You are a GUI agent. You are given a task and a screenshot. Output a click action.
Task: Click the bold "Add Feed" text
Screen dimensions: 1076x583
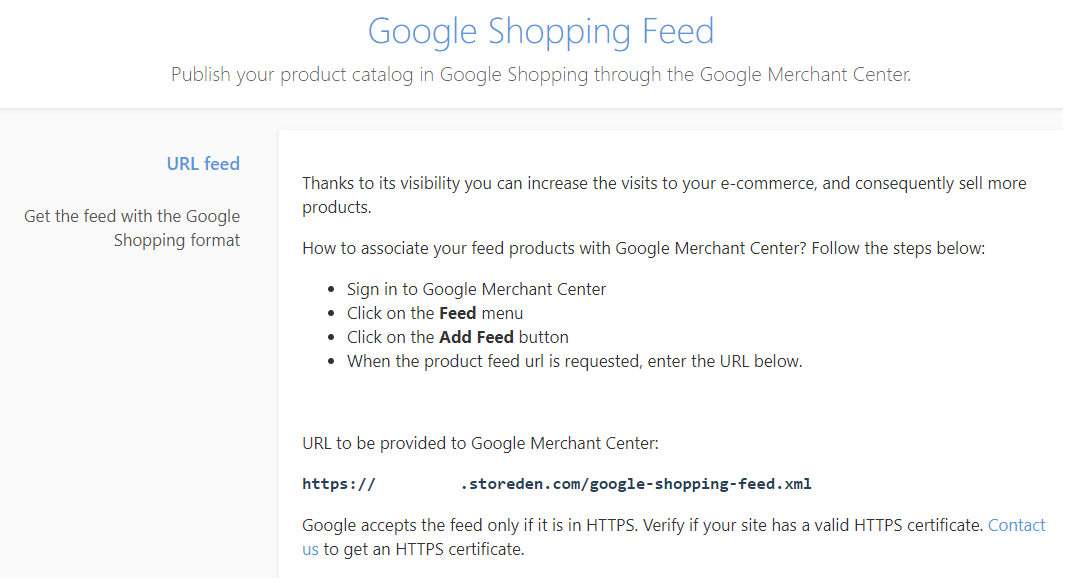click(x=476, y=338)
